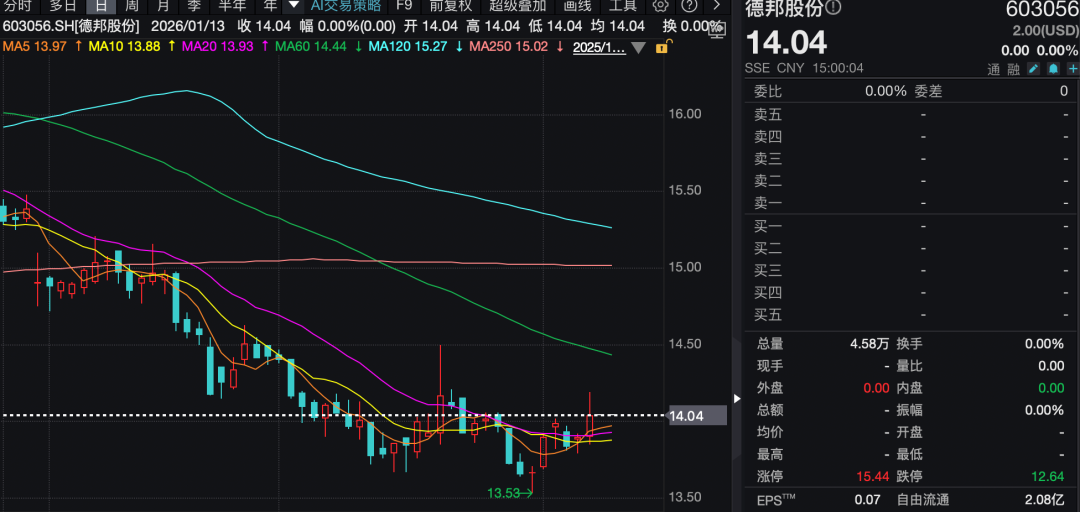Screen dimensions: 1080x512
Task: Open AI交易策略 button
Action: tap(345, 5)
